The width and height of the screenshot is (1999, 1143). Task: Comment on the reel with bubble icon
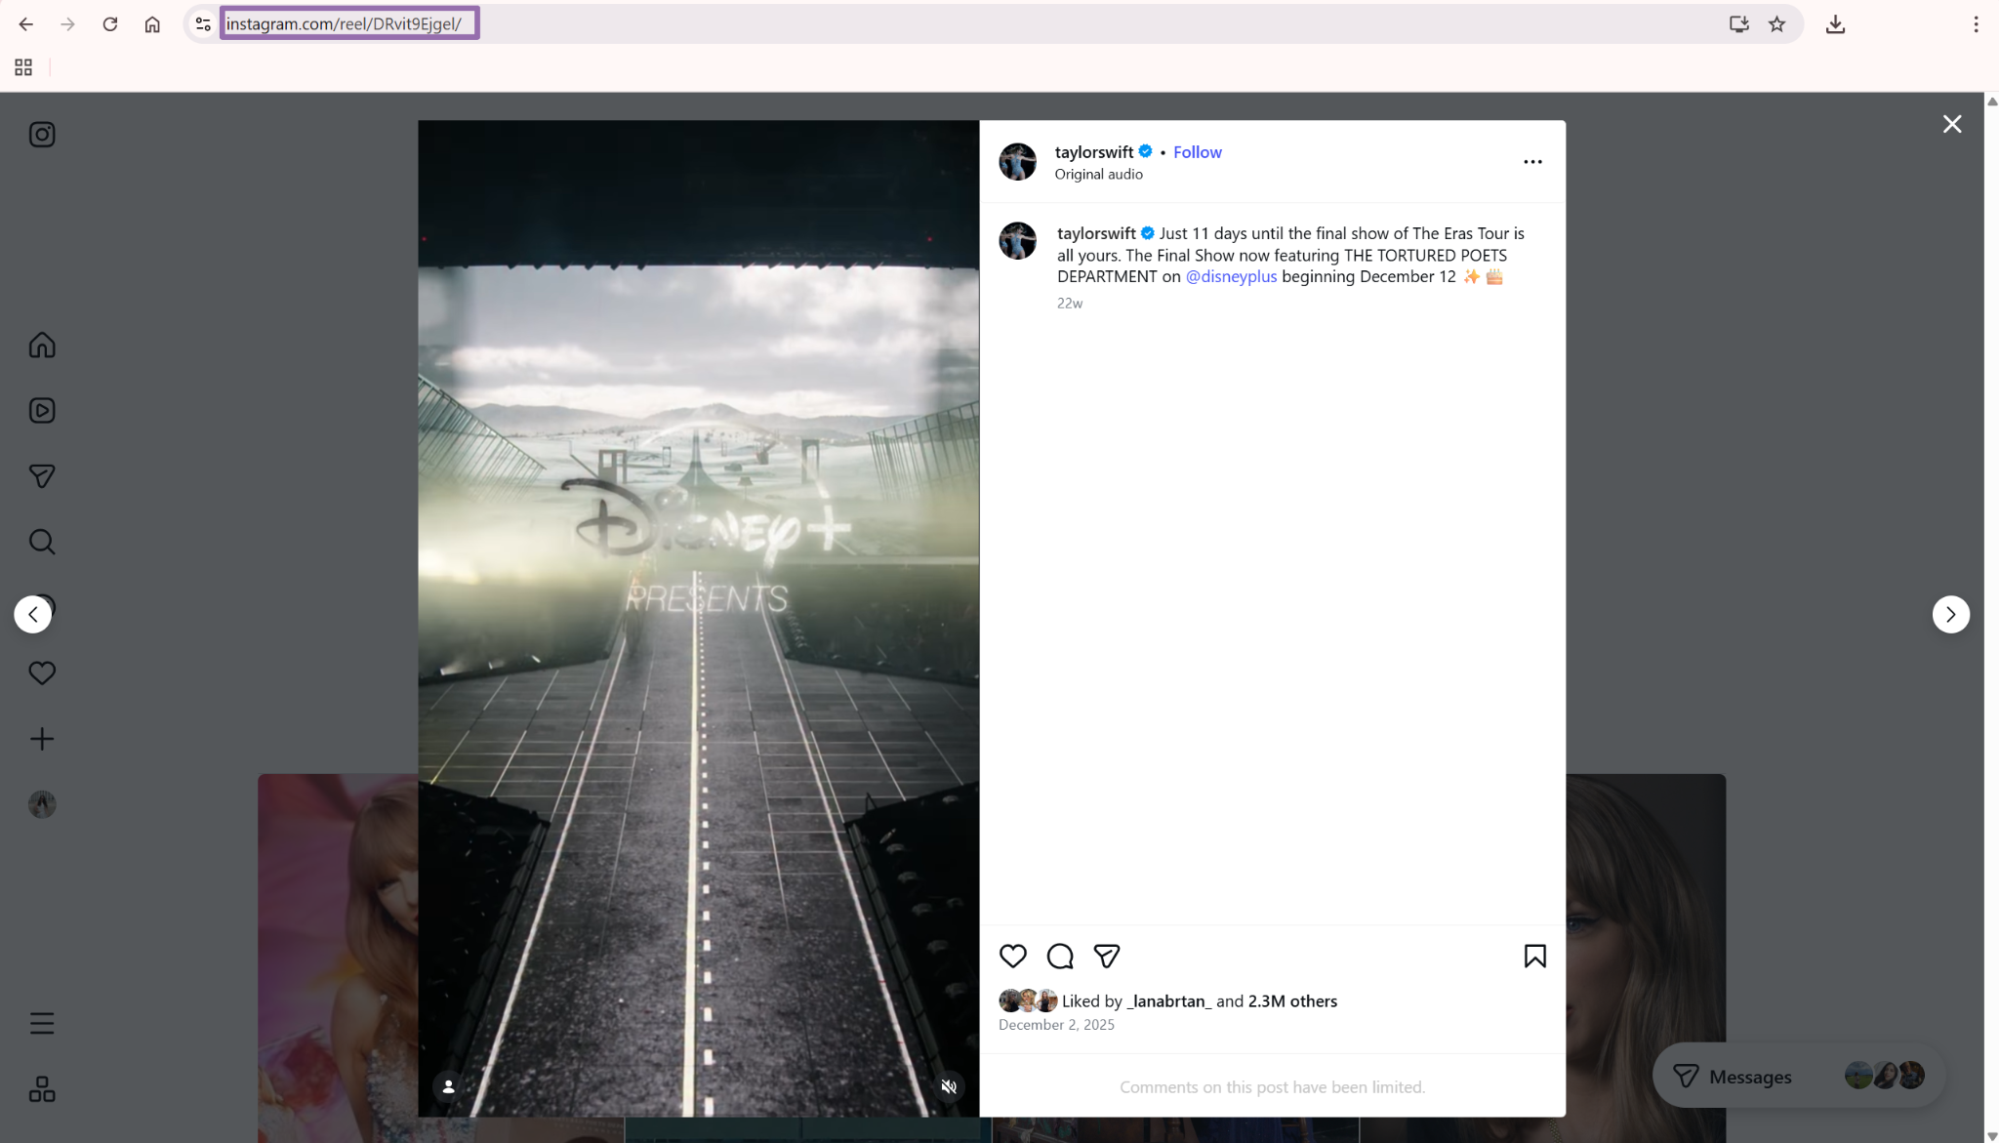pos(1060,956)
